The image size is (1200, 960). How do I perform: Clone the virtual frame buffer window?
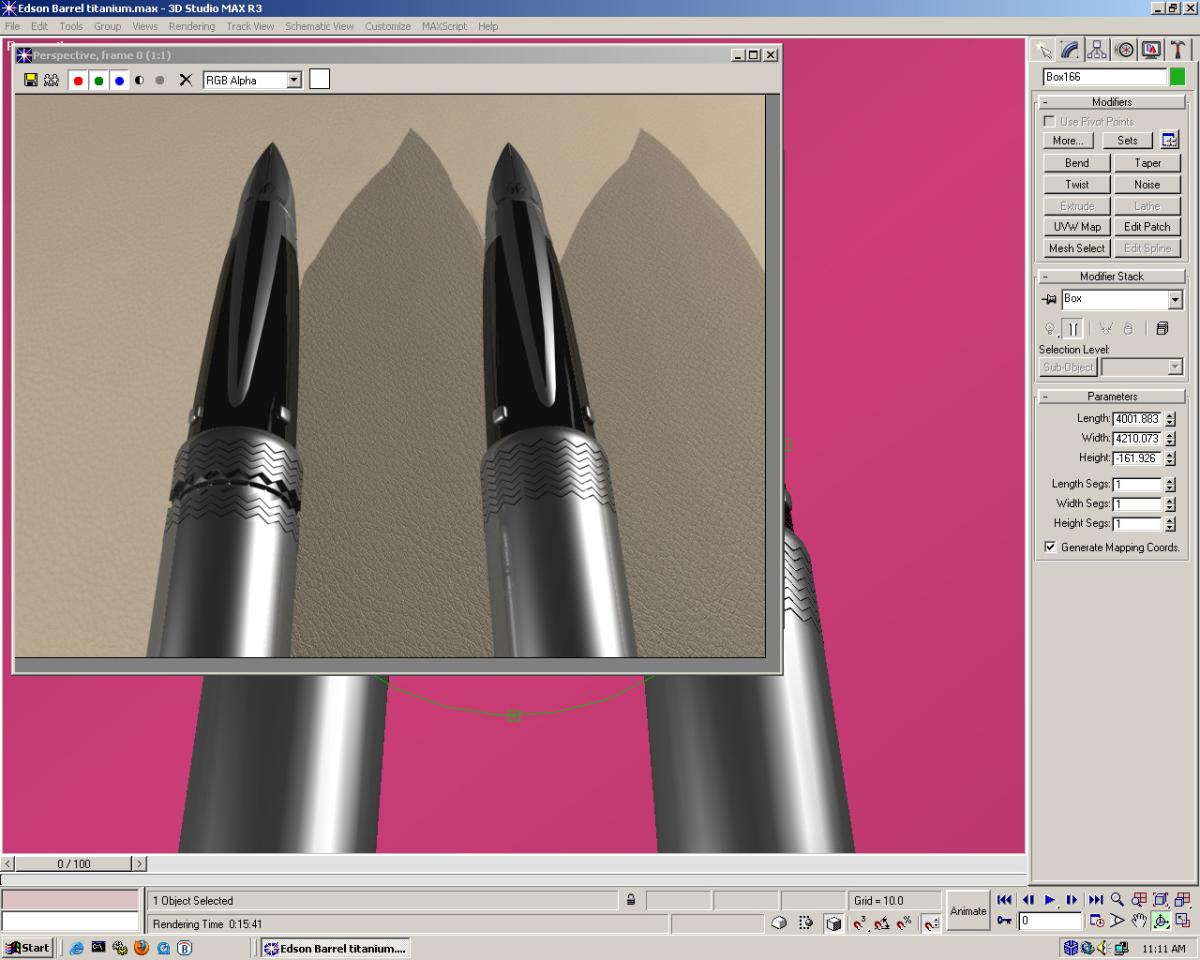(51, 80)
